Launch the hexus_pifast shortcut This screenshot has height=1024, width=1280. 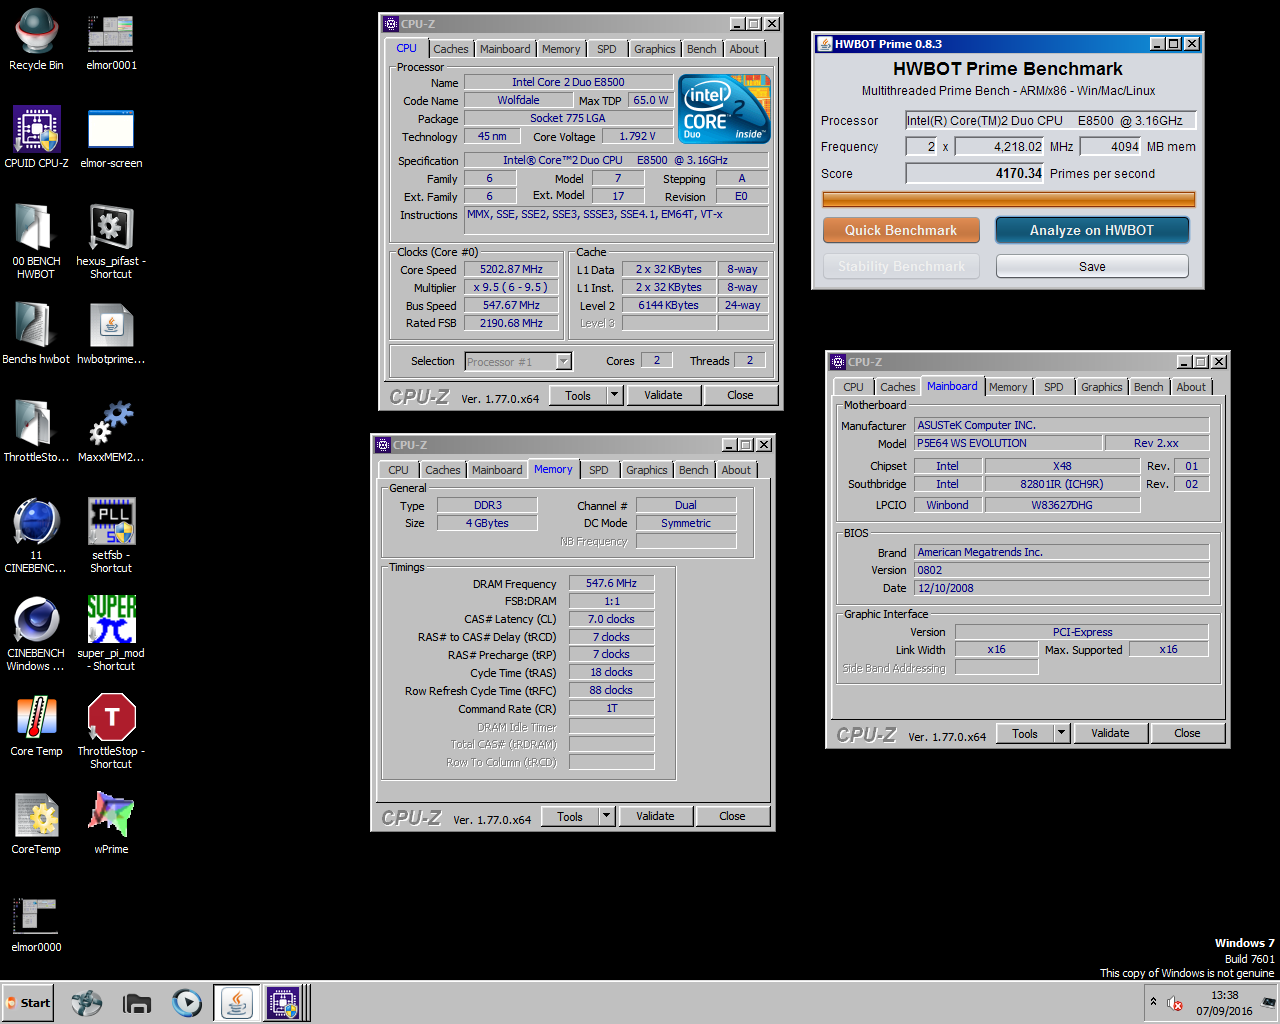[111, 241]
